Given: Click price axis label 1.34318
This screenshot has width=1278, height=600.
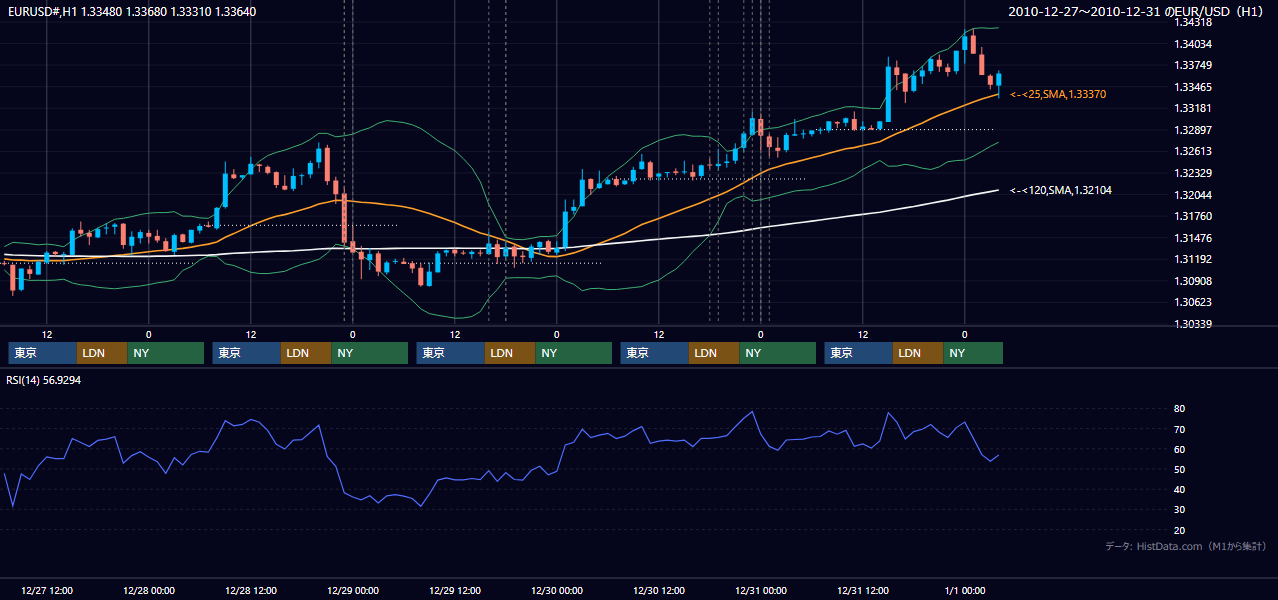Looking at the screenshot, I should click(1192, 22).
